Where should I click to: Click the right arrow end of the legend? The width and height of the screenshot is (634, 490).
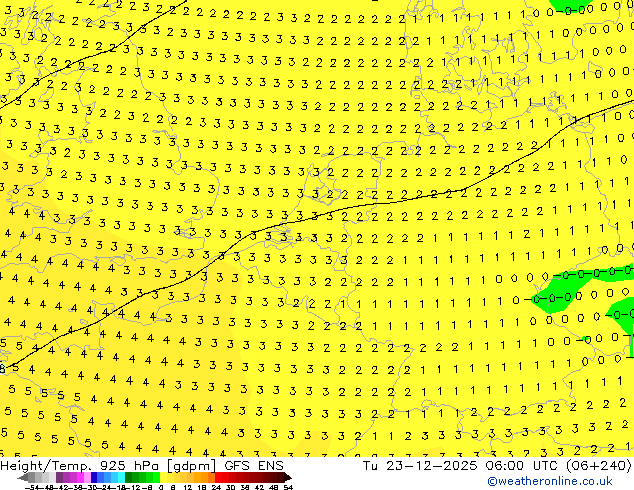[x=288, y=477]
